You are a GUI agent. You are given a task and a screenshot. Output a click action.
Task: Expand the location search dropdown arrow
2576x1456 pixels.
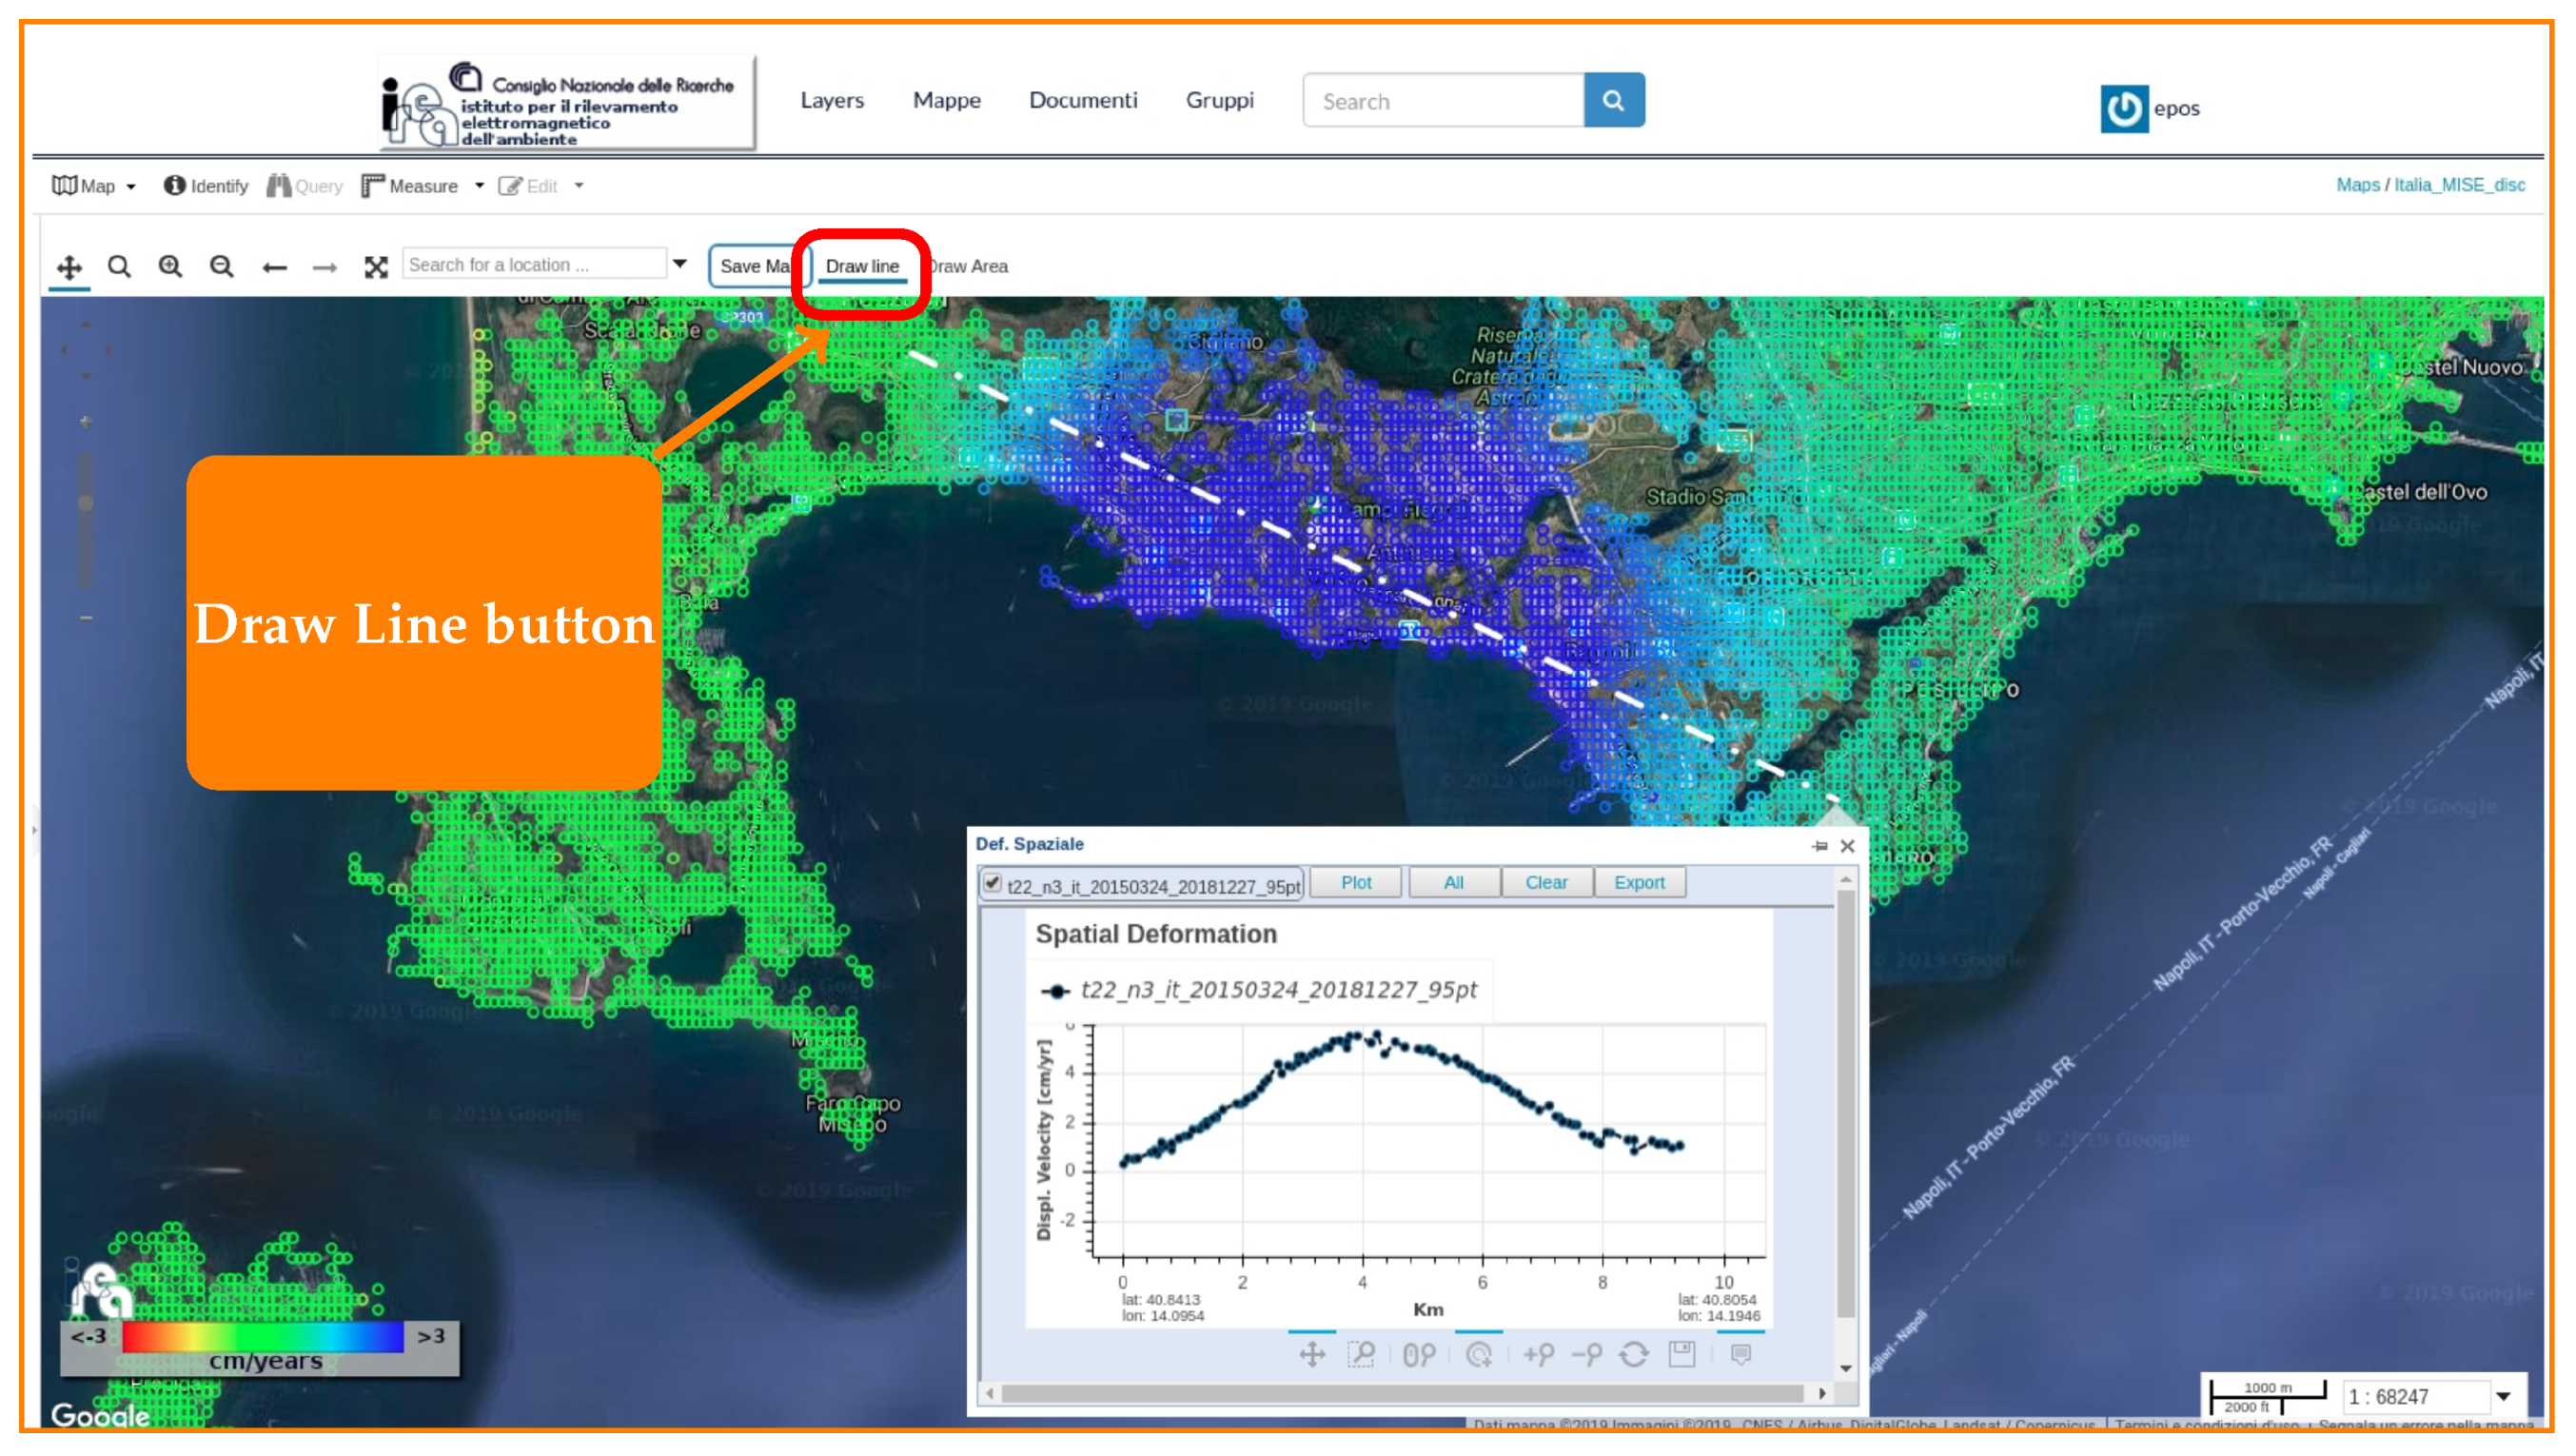[682, 264]
